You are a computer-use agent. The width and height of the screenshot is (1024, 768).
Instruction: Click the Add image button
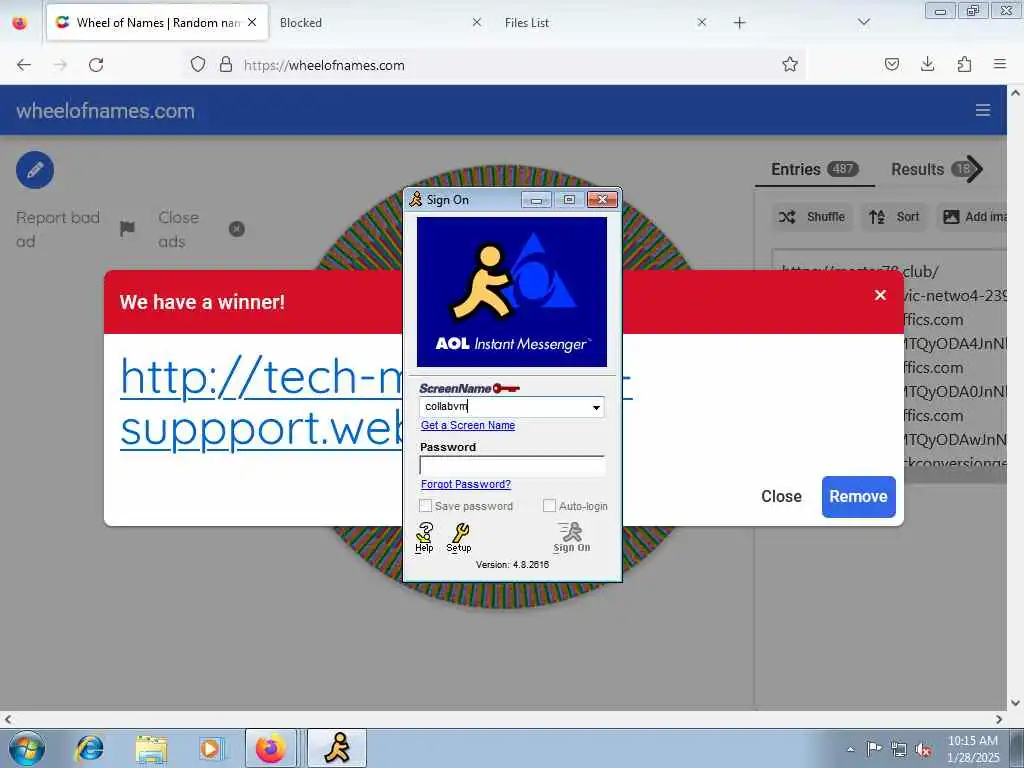pos(973,217)
